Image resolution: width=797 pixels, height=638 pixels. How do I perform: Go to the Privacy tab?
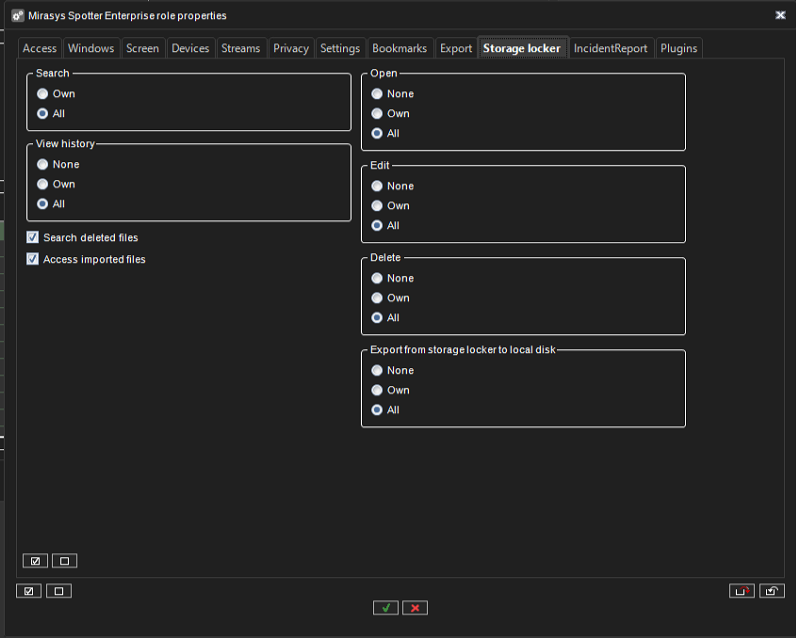pos(291,48)
